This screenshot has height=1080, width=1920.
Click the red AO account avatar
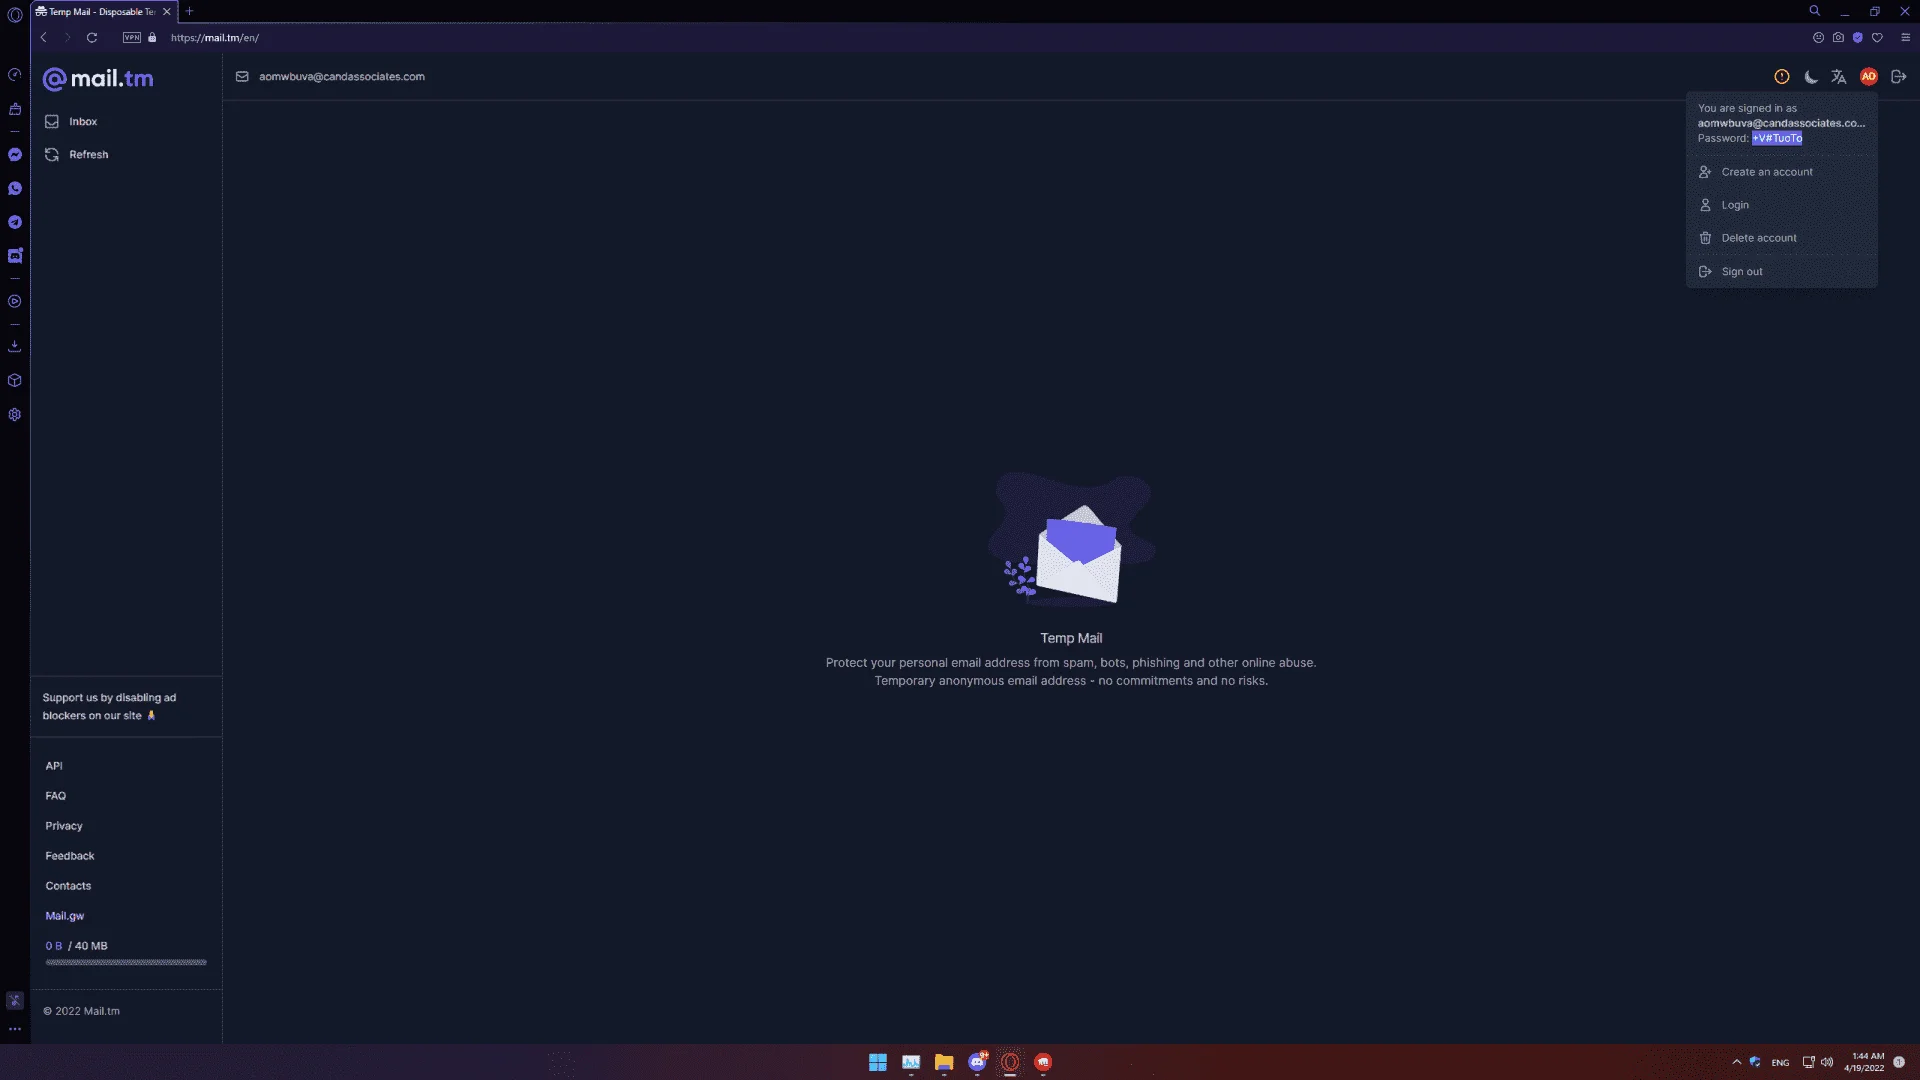click(x=1869, y=77)
